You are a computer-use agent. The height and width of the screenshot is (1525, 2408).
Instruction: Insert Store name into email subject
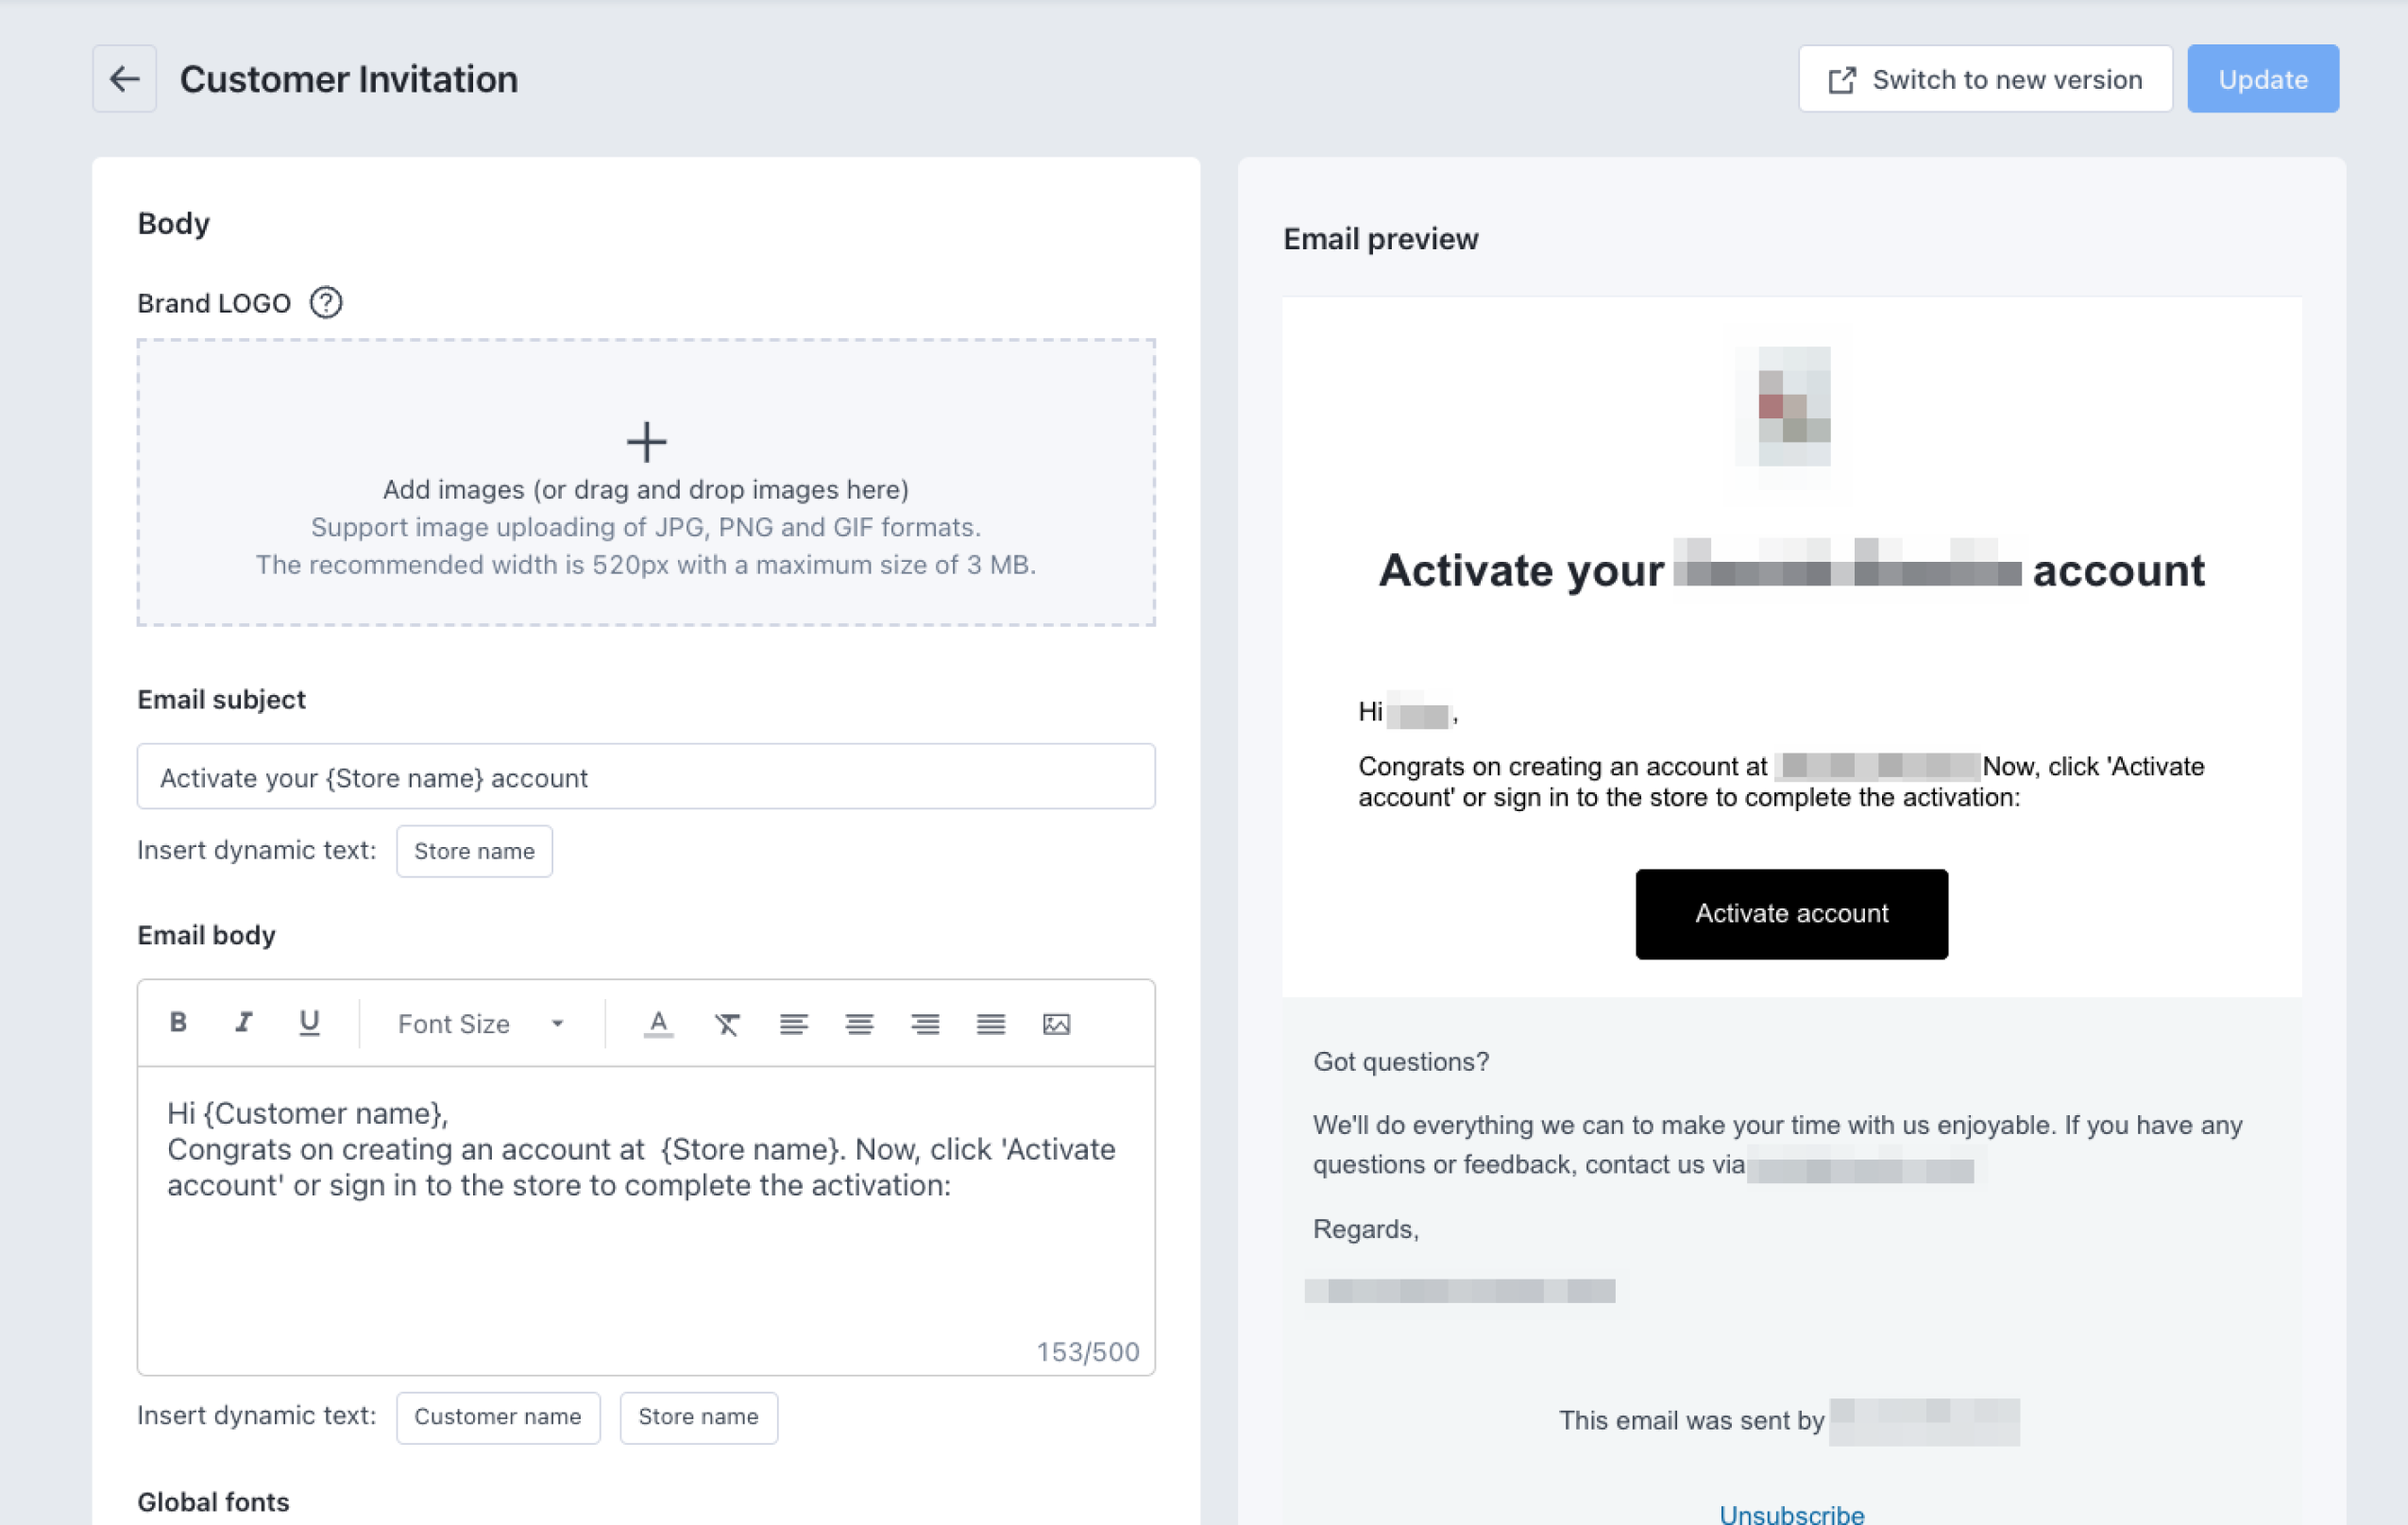click(x=474, y=851)
